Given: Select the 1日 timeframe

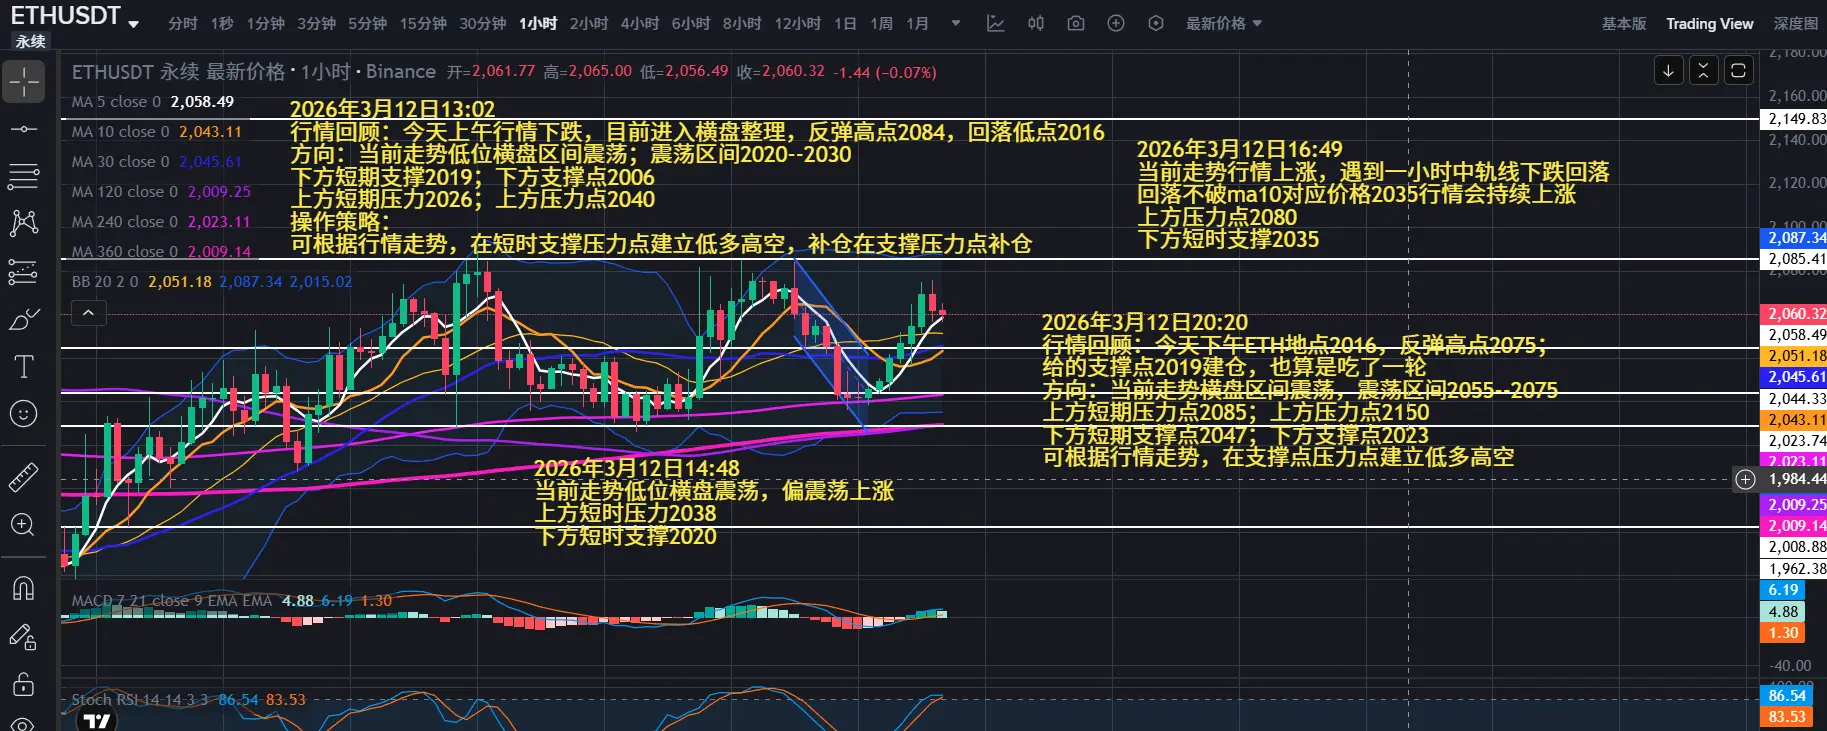Looking at the screenshot, I should pos(845,23).
